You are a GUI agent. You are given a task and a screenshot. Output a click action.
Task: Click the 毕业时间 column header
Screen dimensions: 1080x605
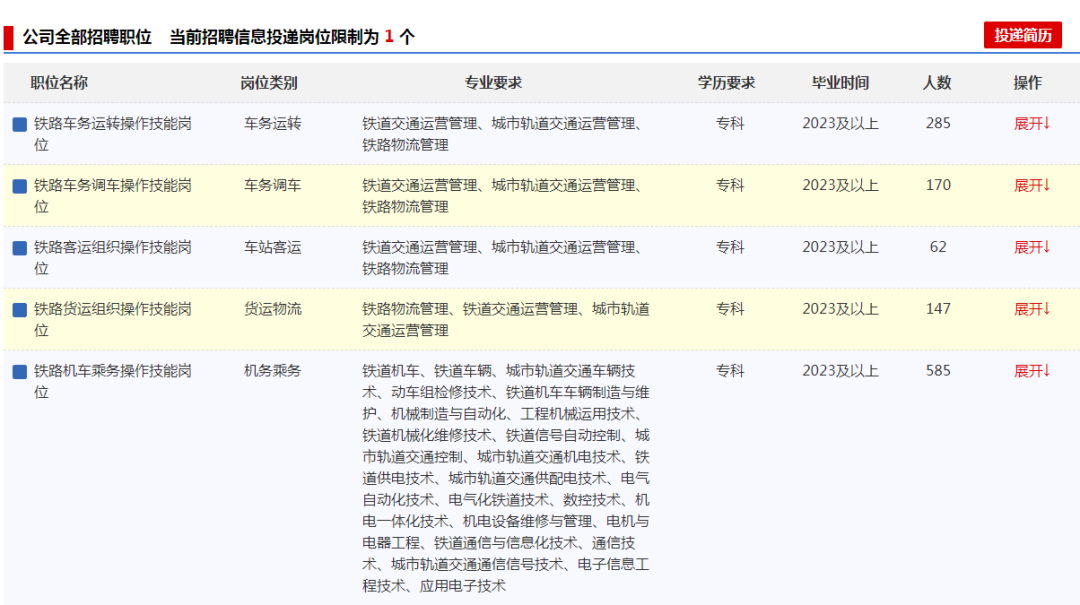click(x=840, y=83)
